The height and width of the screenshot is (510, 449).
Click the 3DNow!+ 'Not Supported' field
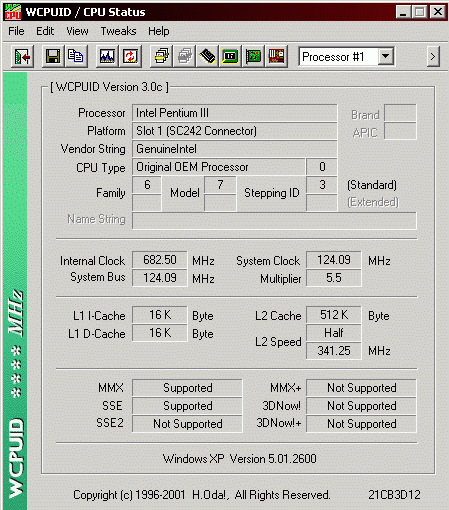pyautogui.click(x=361, y=424)
